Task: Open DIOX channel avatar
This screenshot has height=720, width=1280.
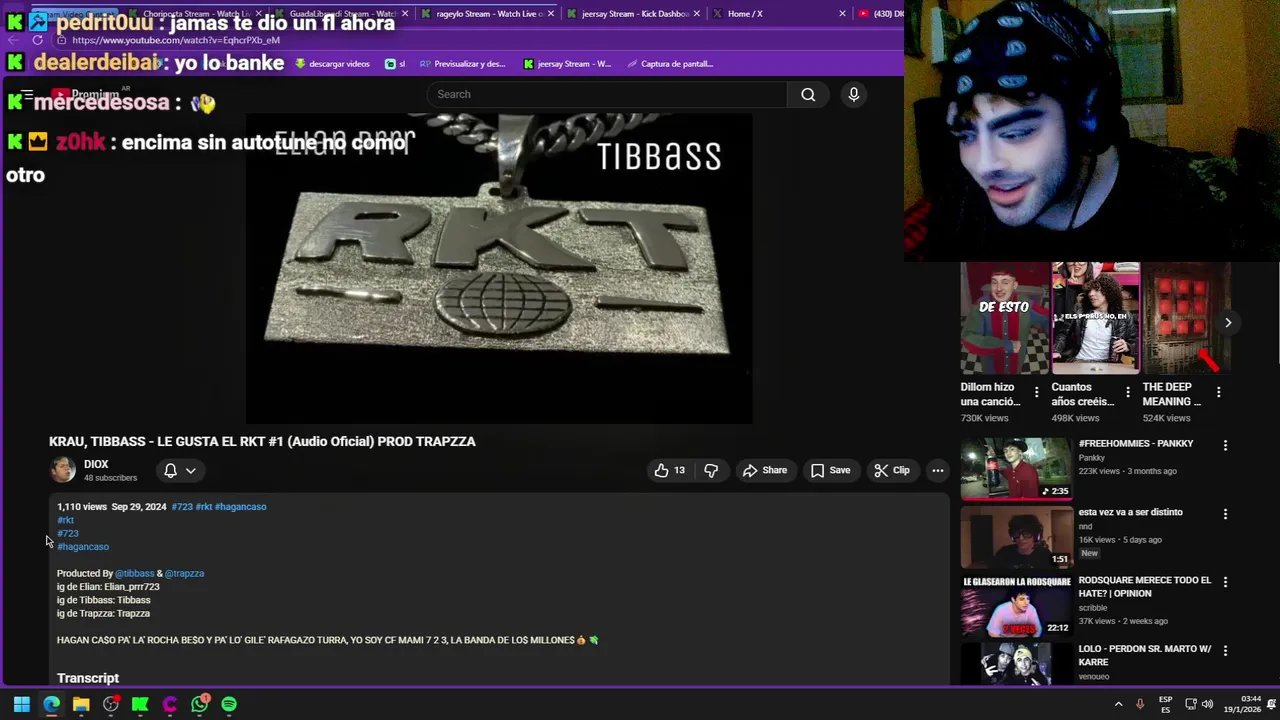Action: tap(63, 470)
